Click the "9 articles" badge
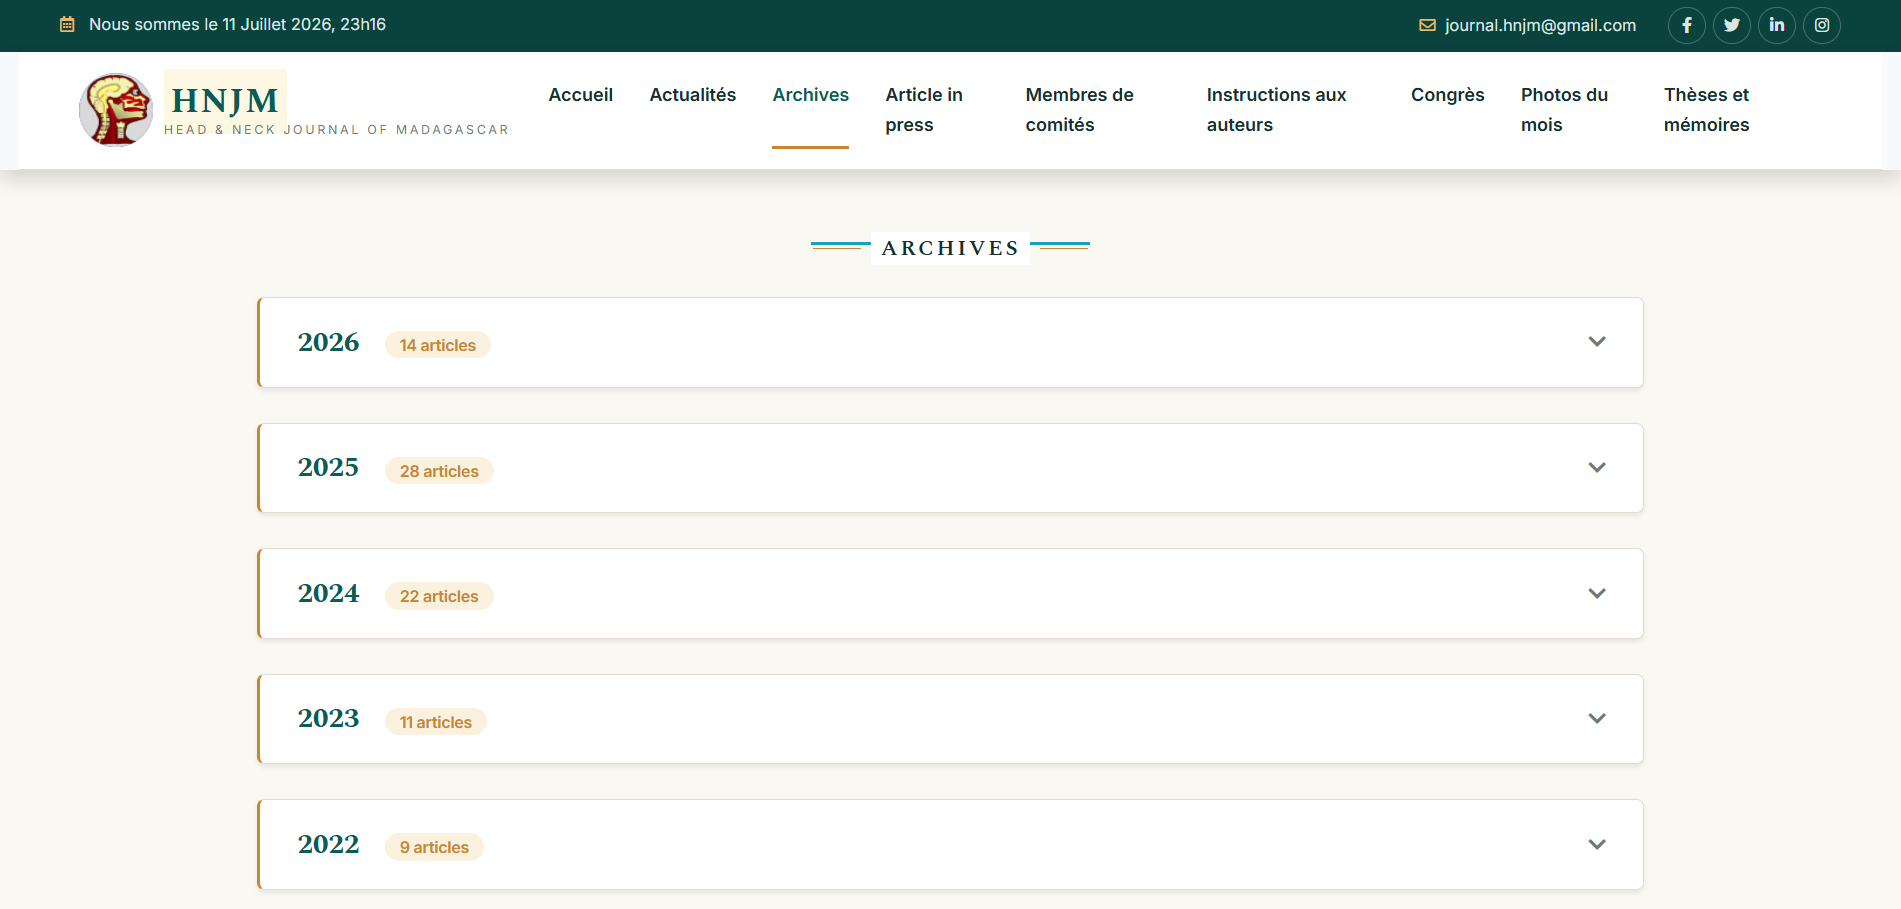 434,847
